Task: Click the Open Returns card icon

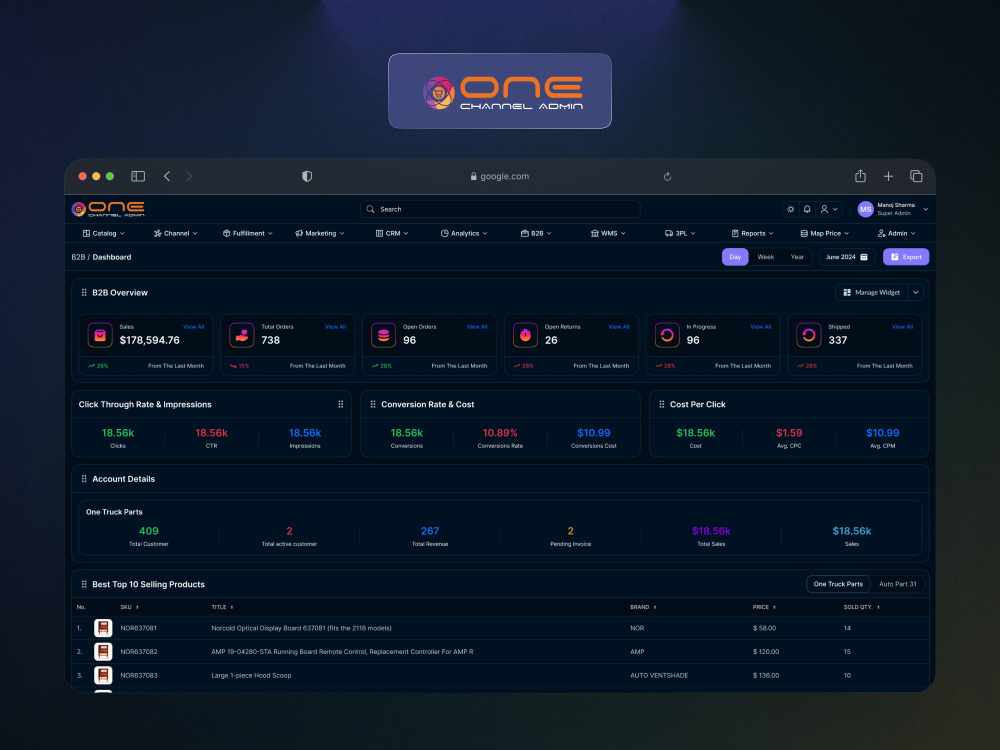Action: (525, 335)
